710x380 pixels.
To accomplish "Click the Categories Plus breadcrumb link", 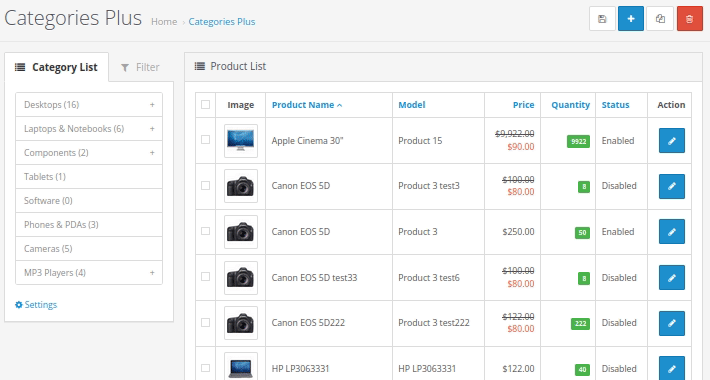I will [222, 22].
